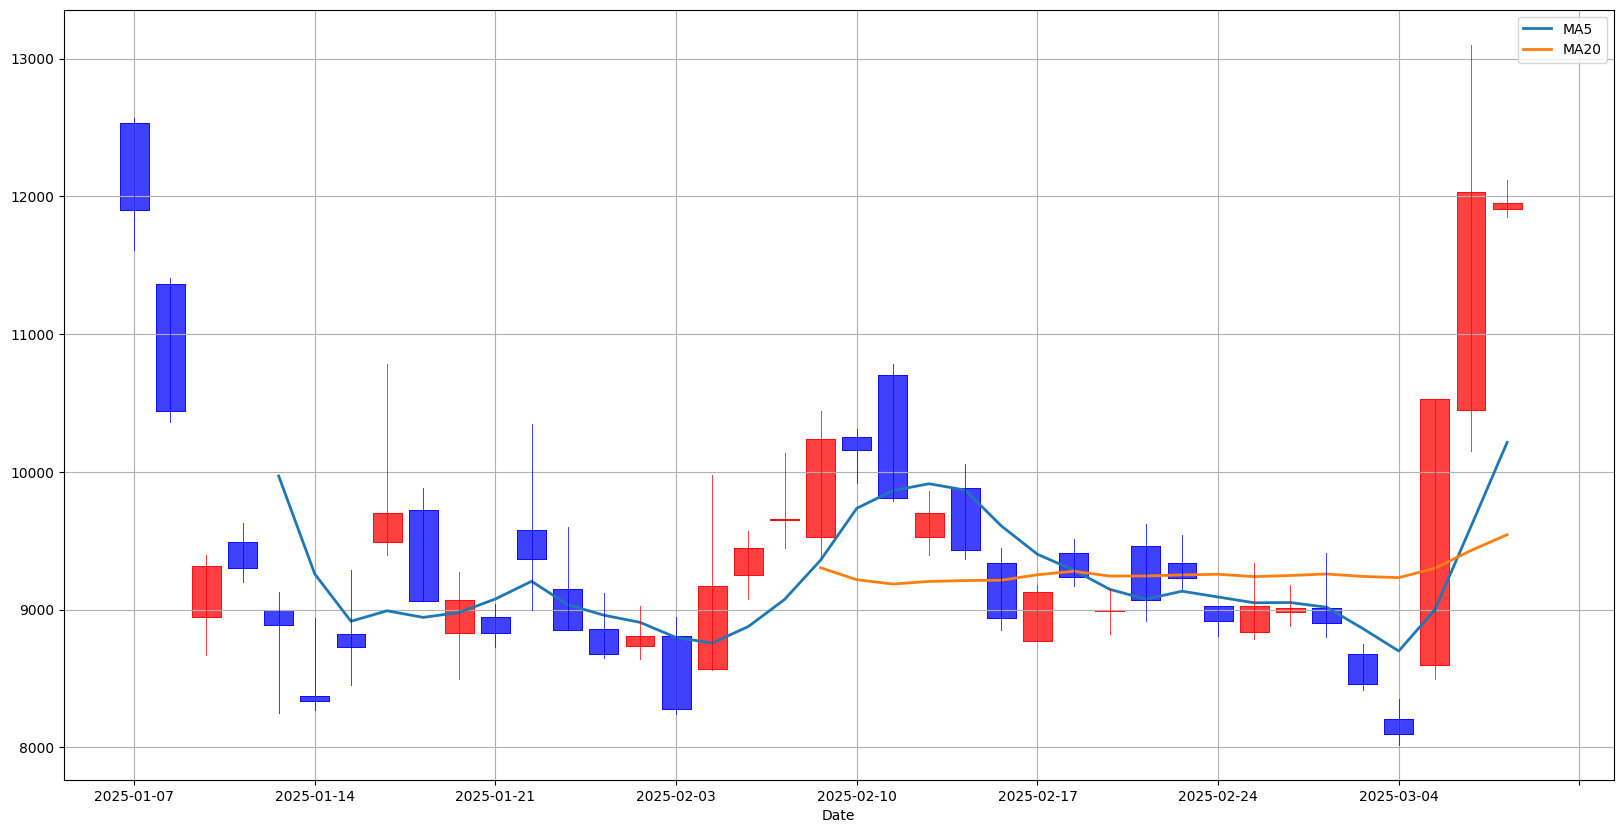Click the 10000 y-axis tick label
The width and height of the screenshot is (1623, 833).
[x=32, y=473]
